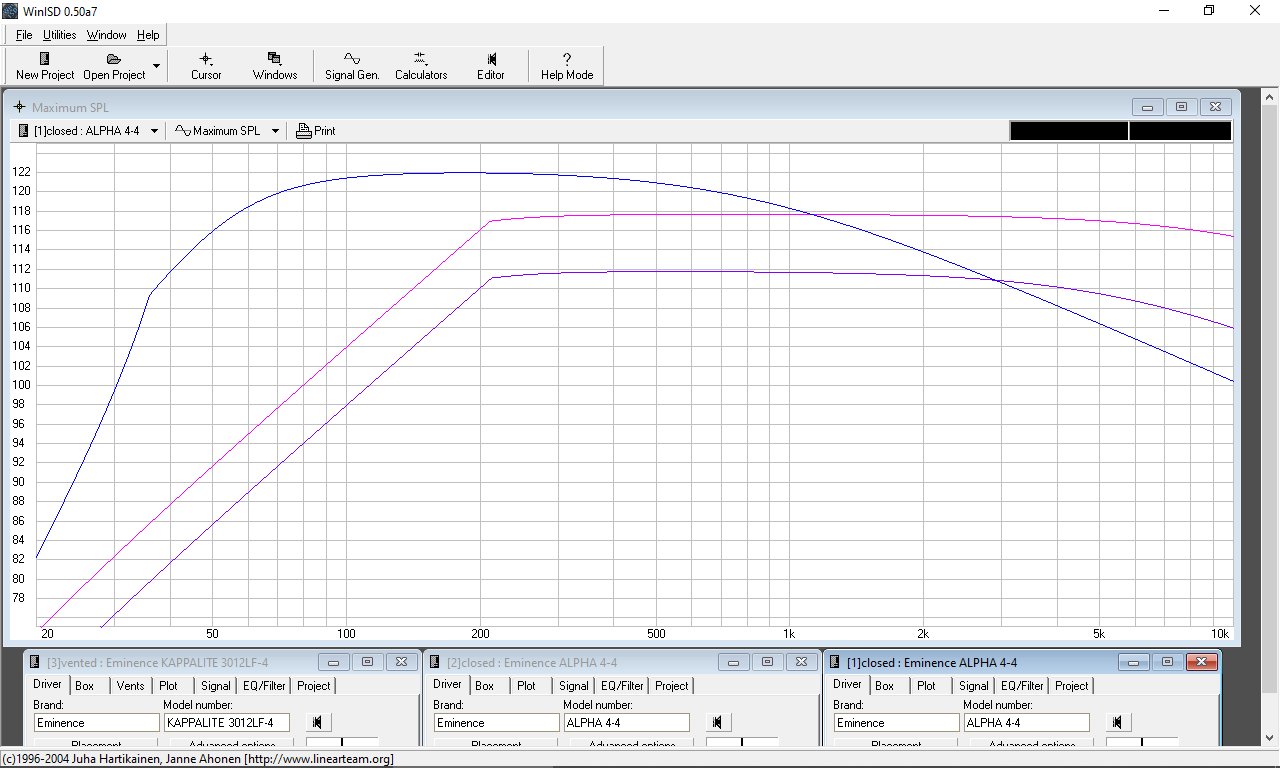Open EQ/Filter tab in KAPPALITE 3012LF-4 window
The image size is (1280, 768).
click(x=265, y=686)
